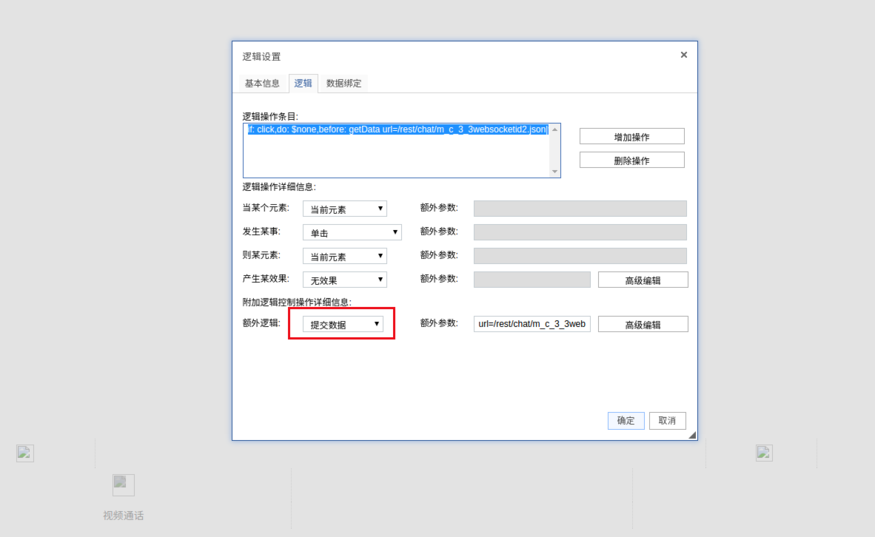Confirm with the 确定 button
The height and width of the screenshot is (537, 875).
625,421
